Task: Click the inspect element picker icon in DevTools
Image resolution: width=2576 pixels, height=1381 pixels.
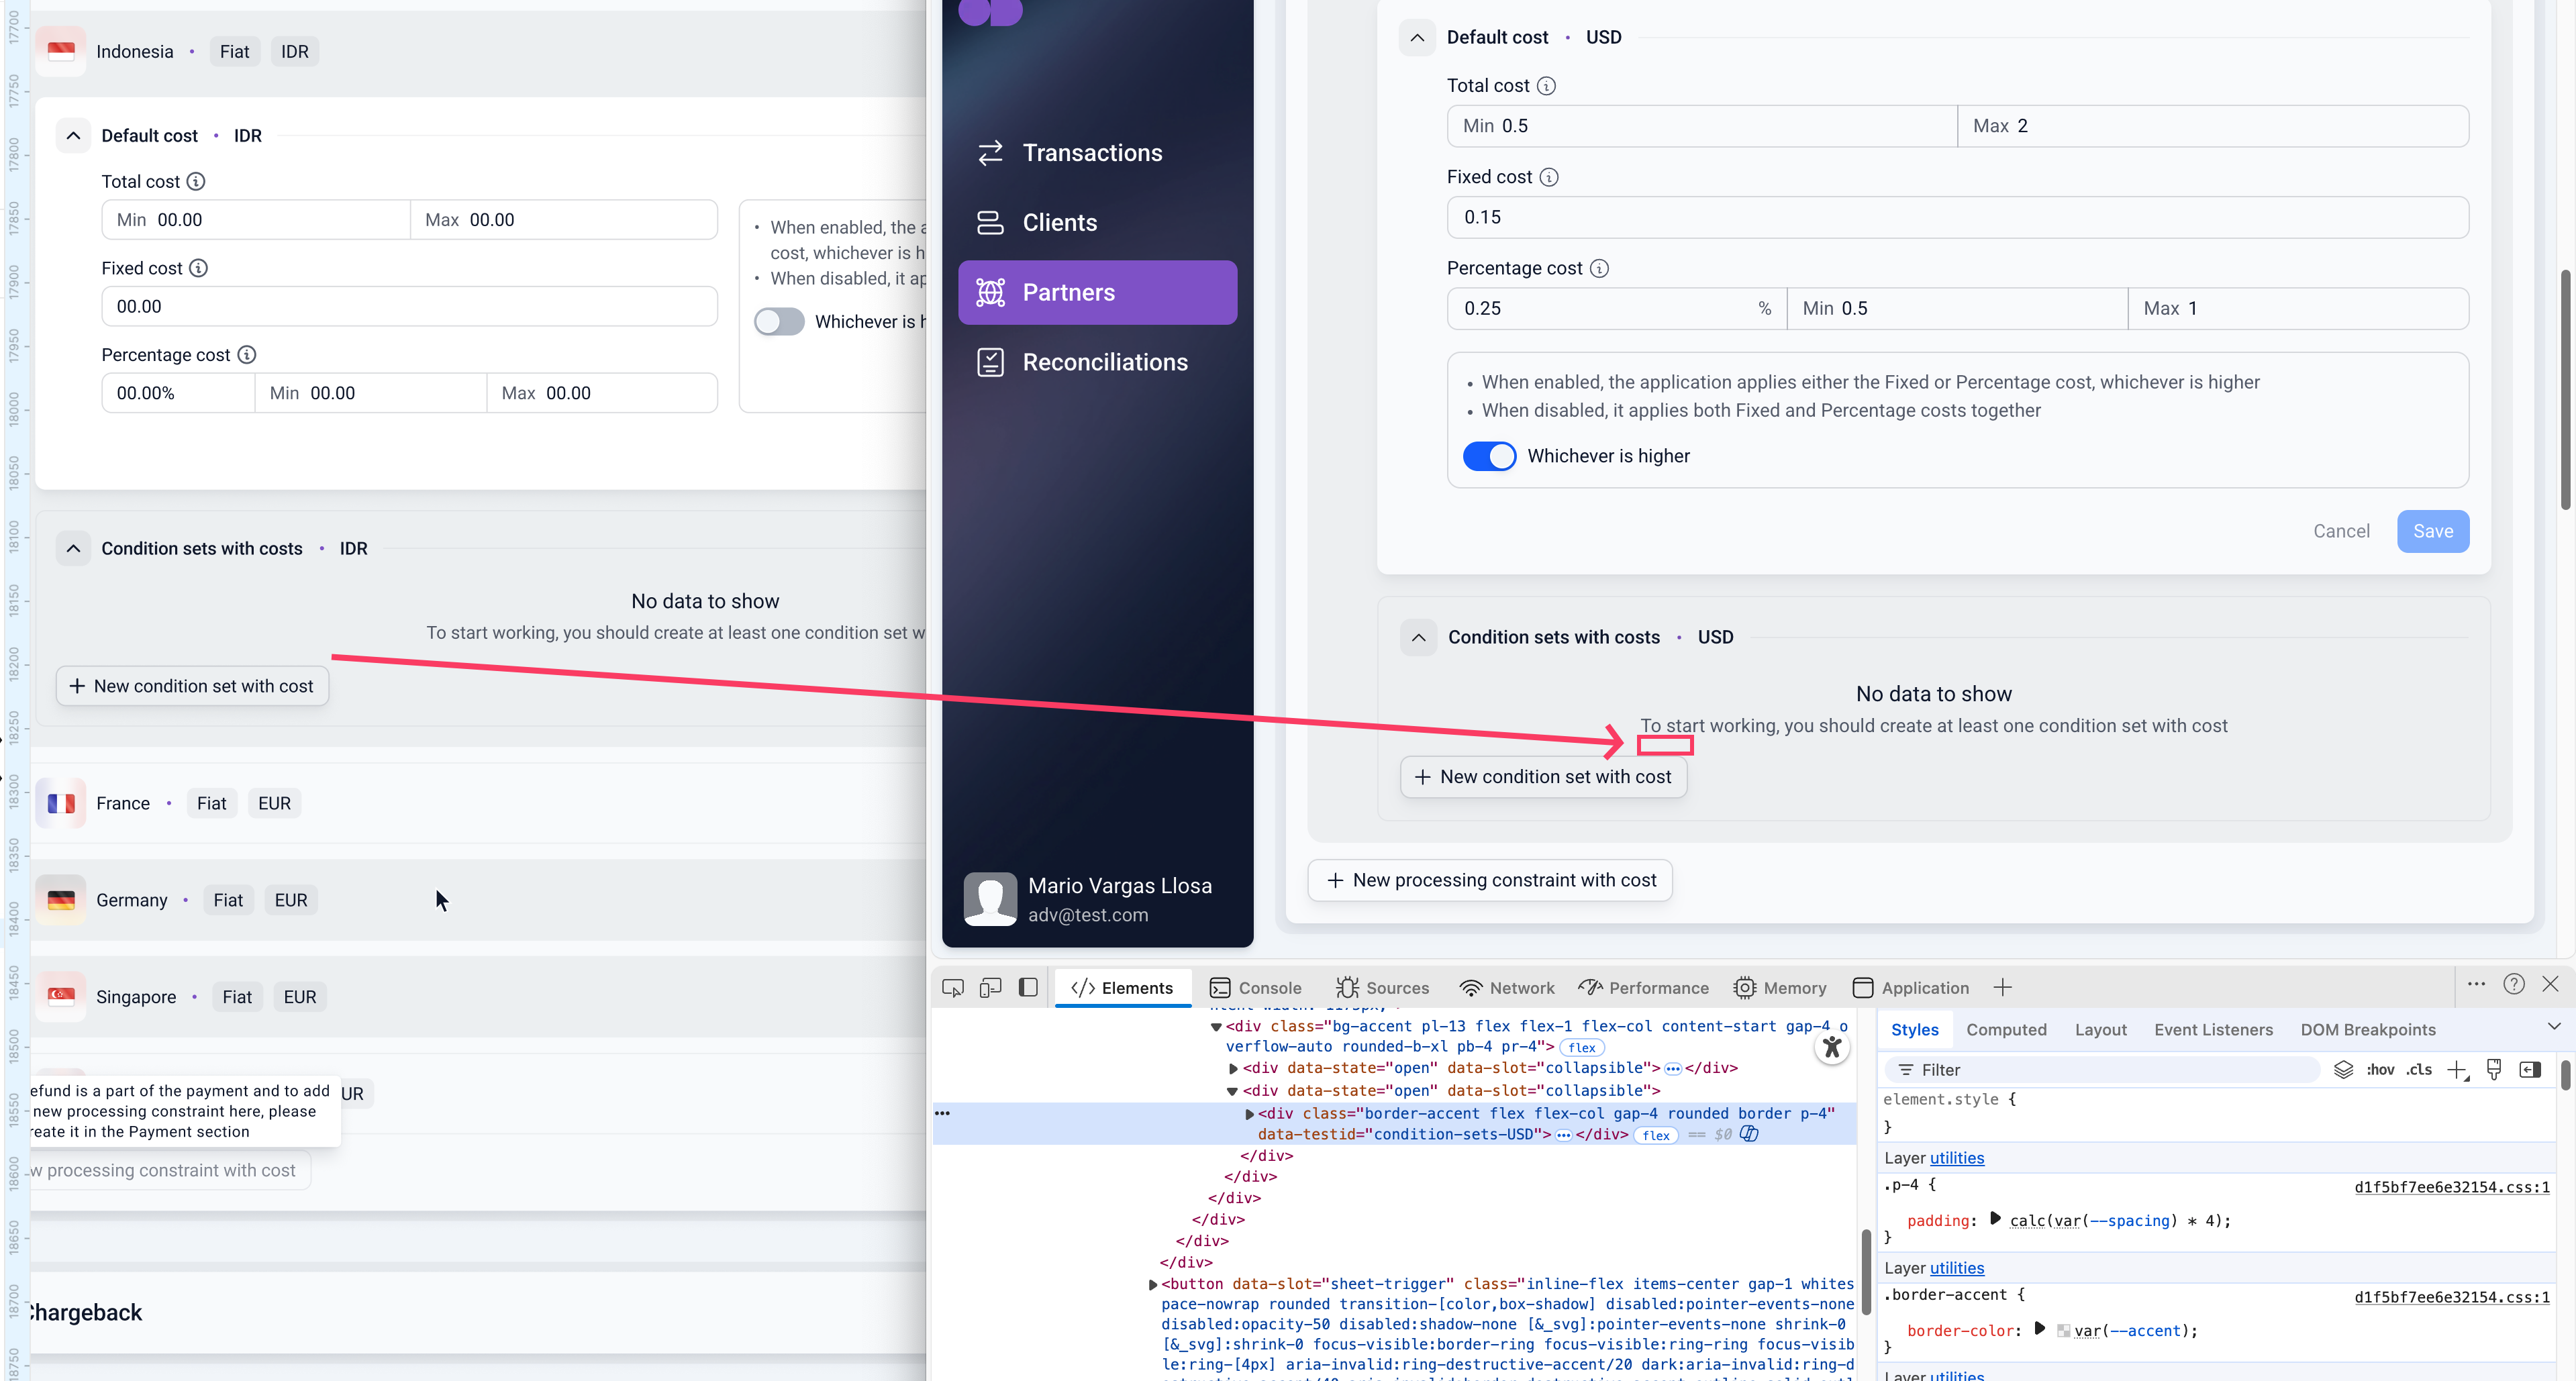Action: point(953,988)
